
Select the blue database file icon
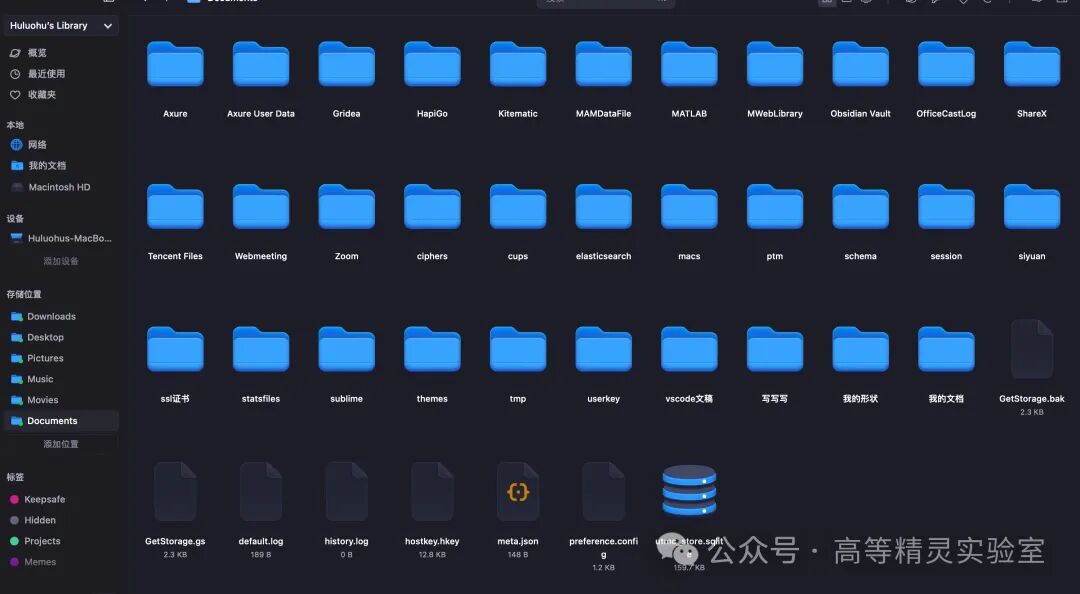689,491
